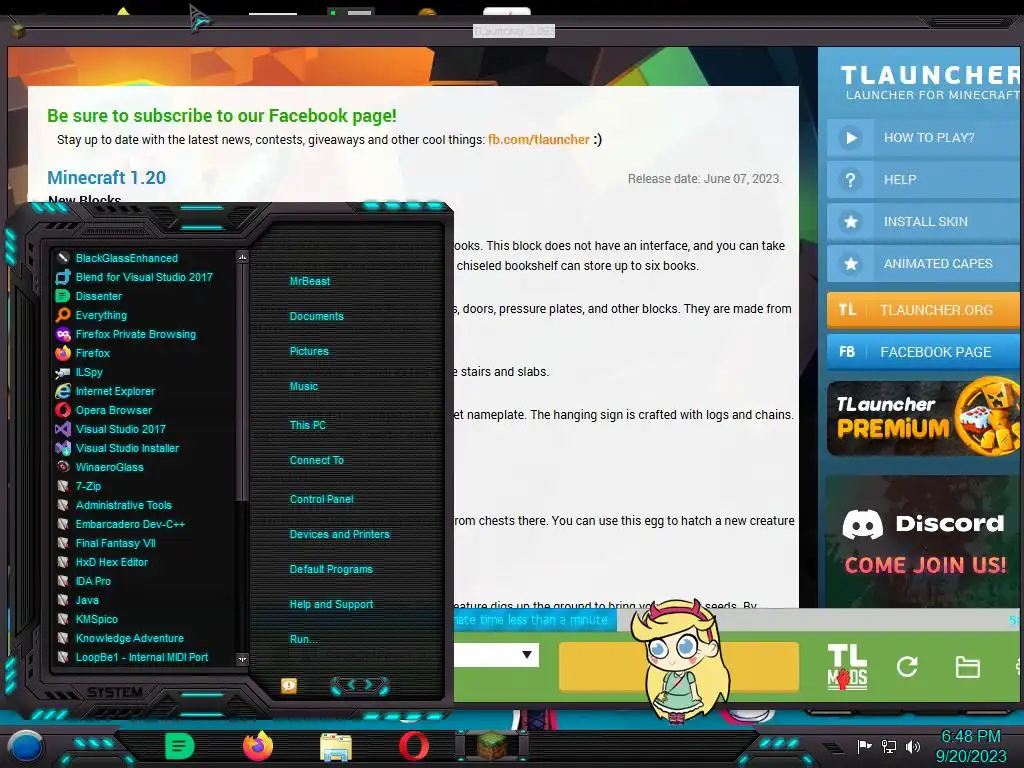Click the Start orb button

(x=26, y=746)
